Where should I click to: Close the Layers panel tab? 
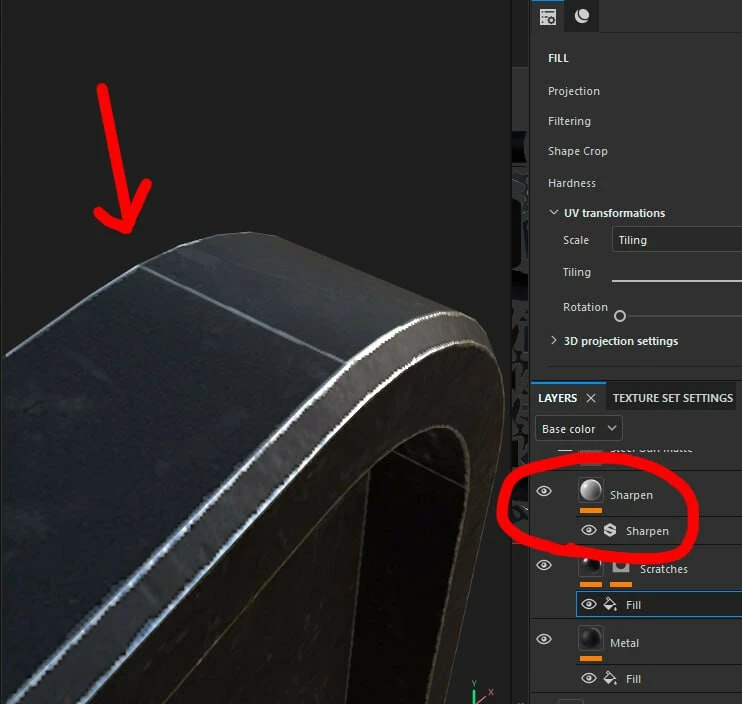pyautogui.click(x=591, y=398)
